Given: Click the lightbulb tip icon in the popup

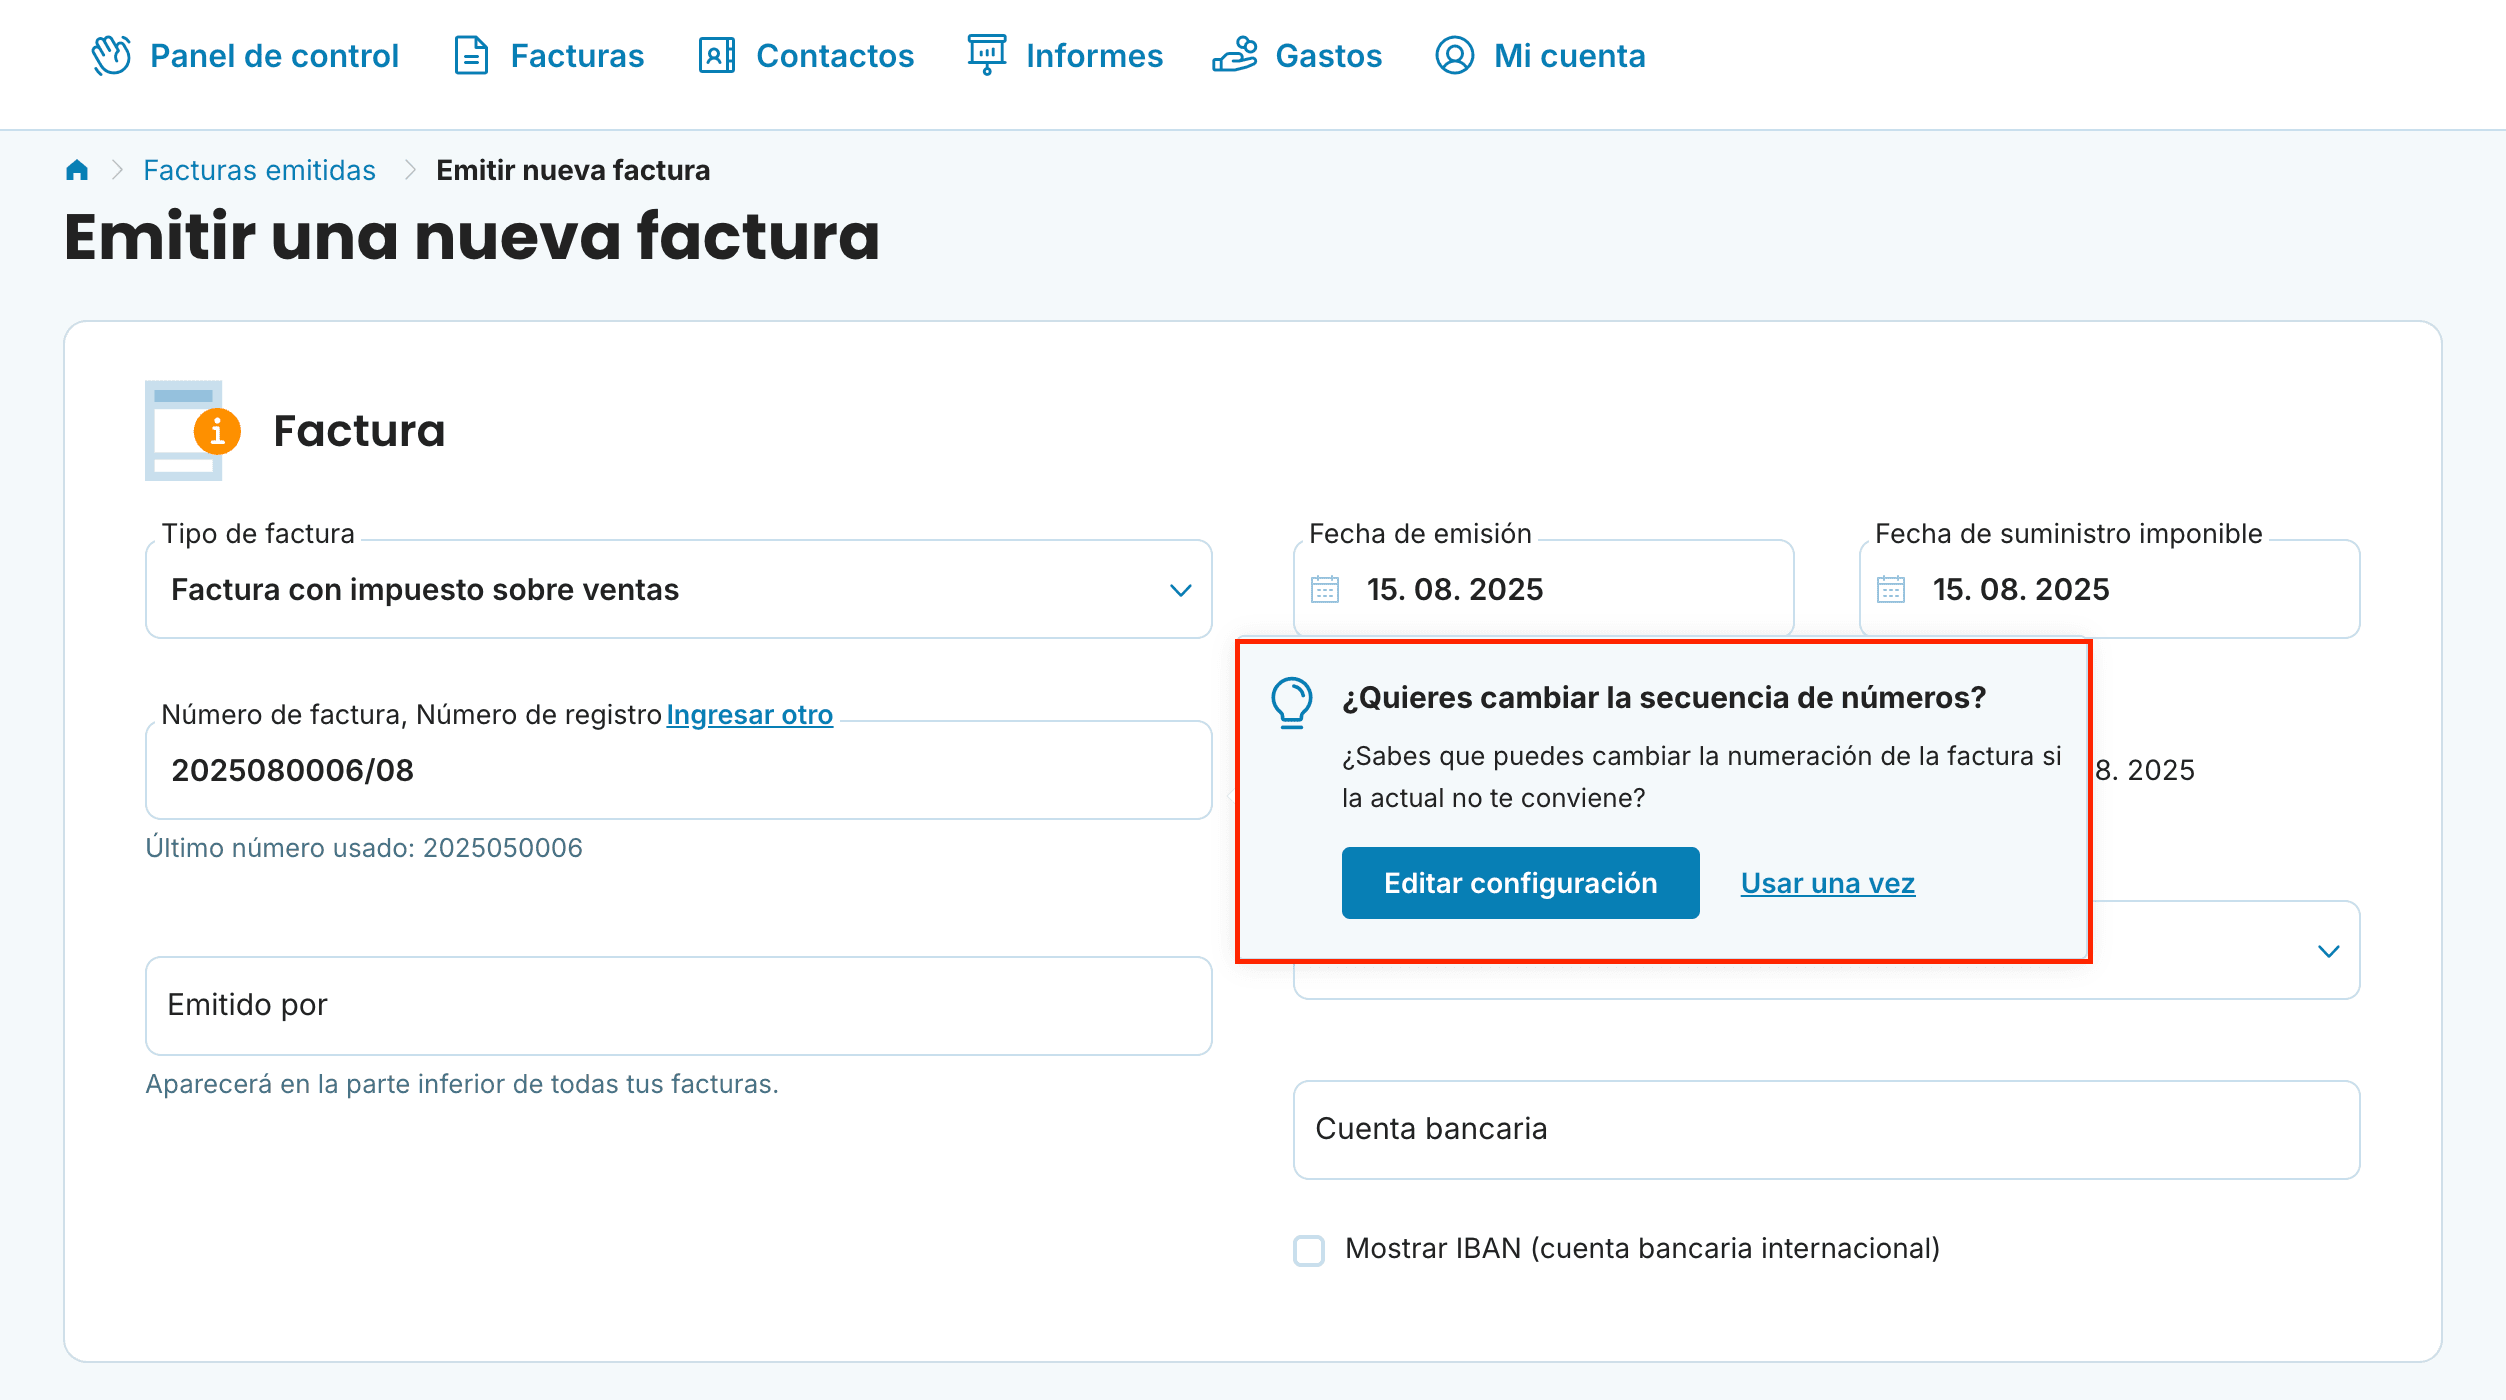Looking at the screenshot, I should pos(1291,703).
